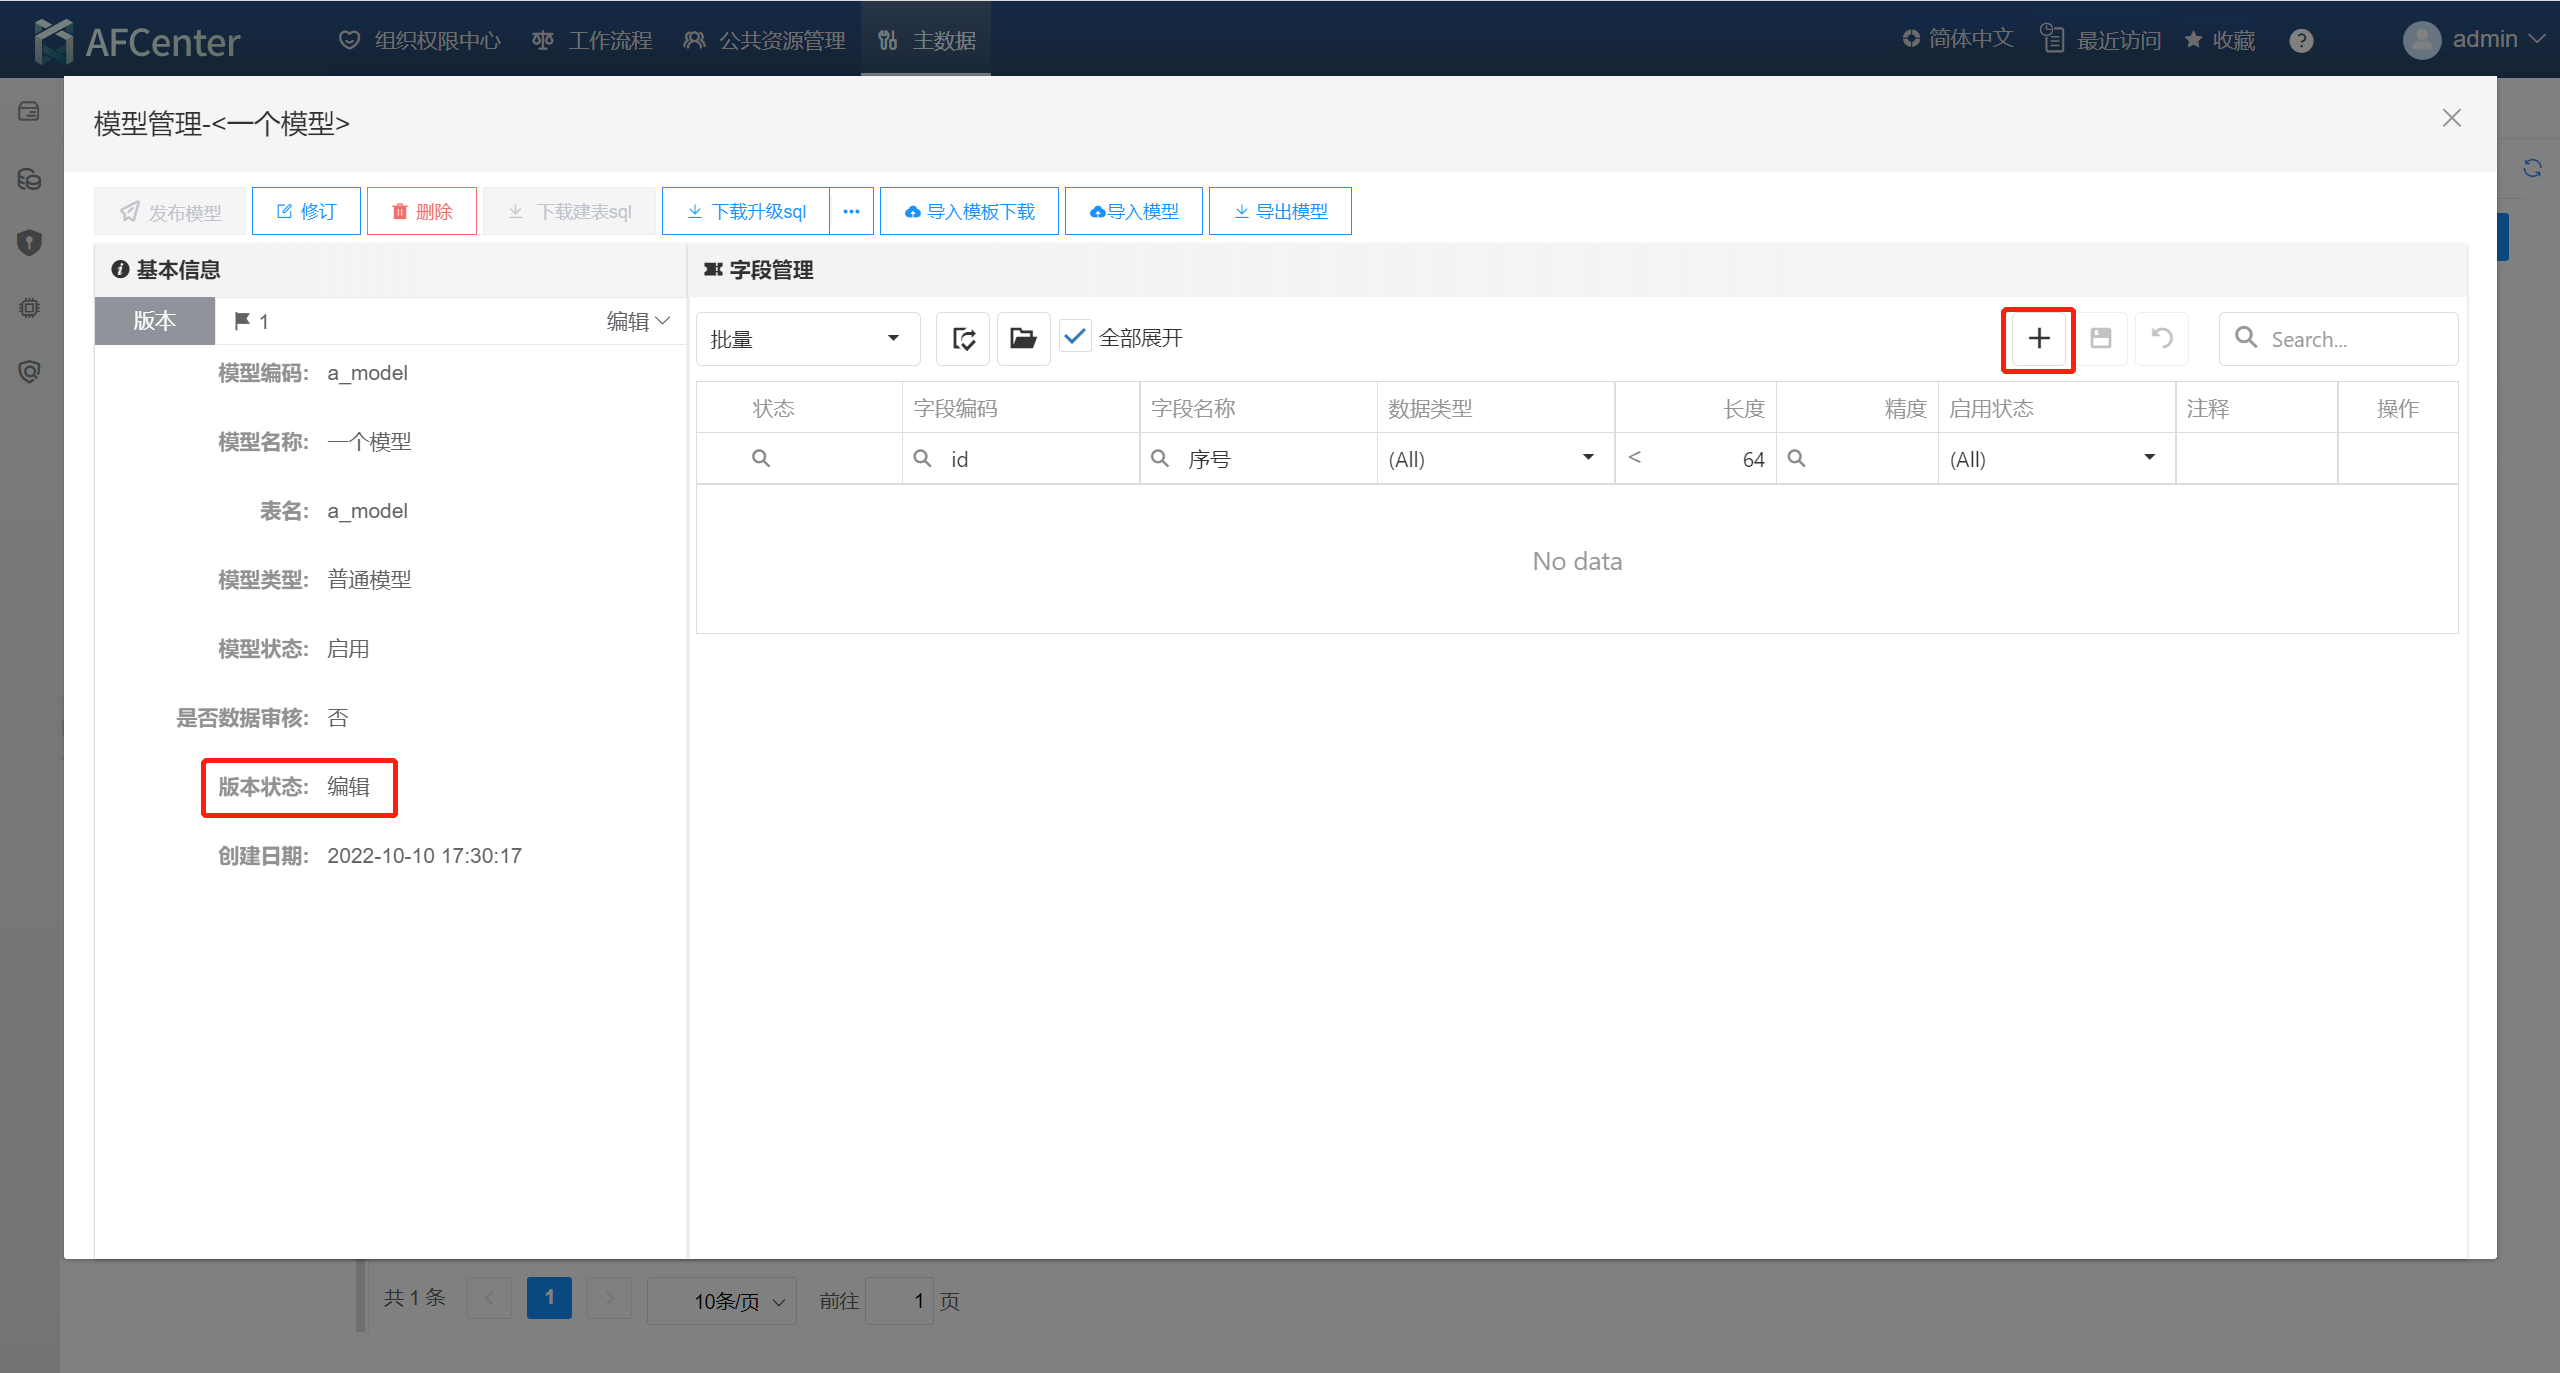Screen dimensions: 2560x1373
Task: Open the 批量 batch dropdown
Action: 807,339
